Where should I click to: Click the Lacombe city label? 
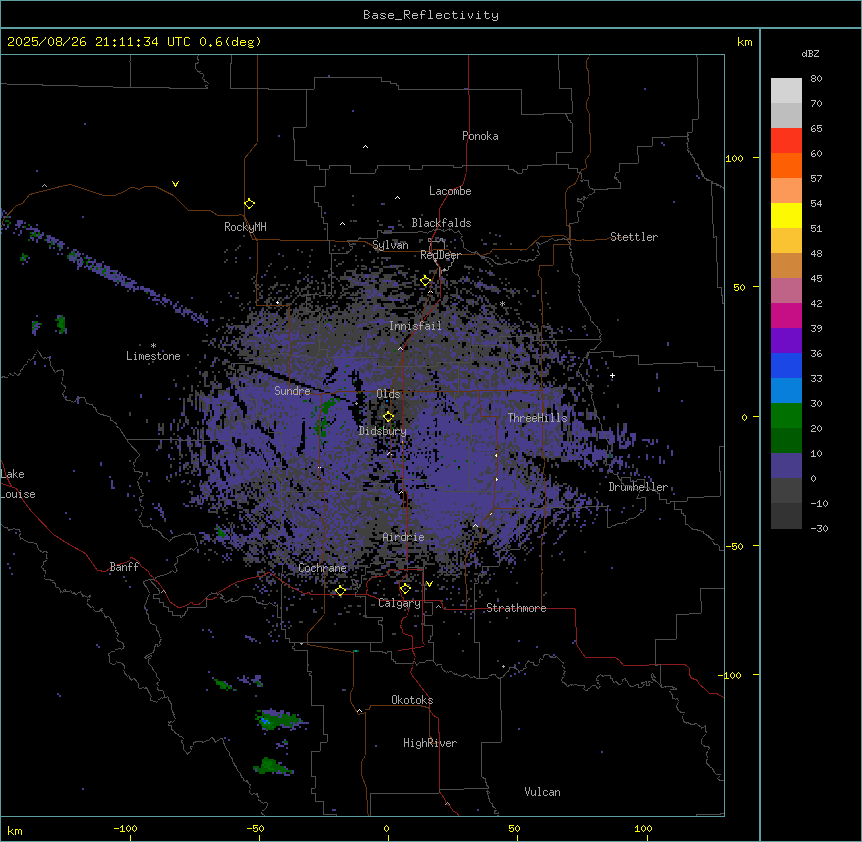[450, 191]
